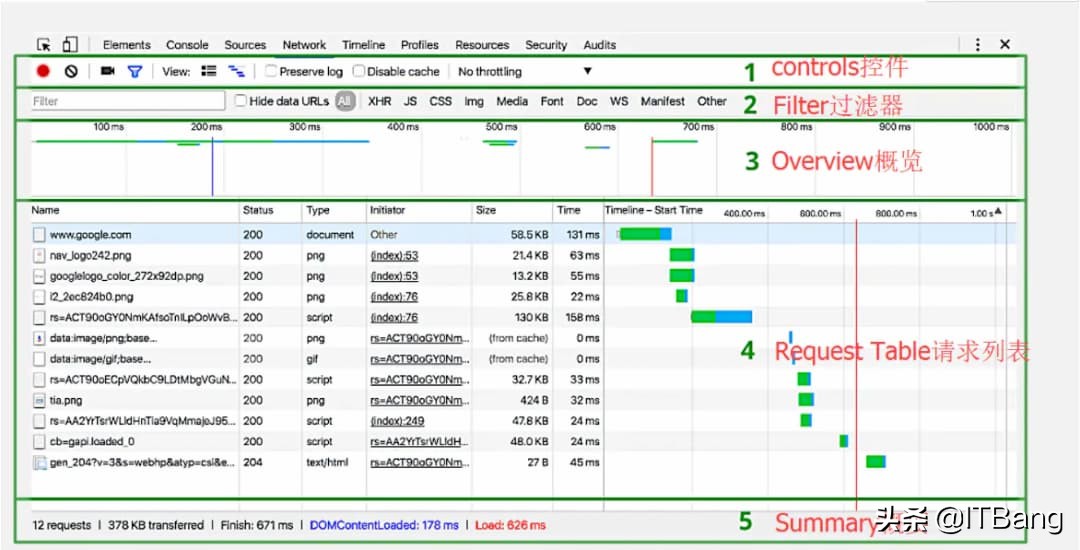Sort by the Timeline column arrow
The image size is (1080, 550).
(x=997, y=212)
